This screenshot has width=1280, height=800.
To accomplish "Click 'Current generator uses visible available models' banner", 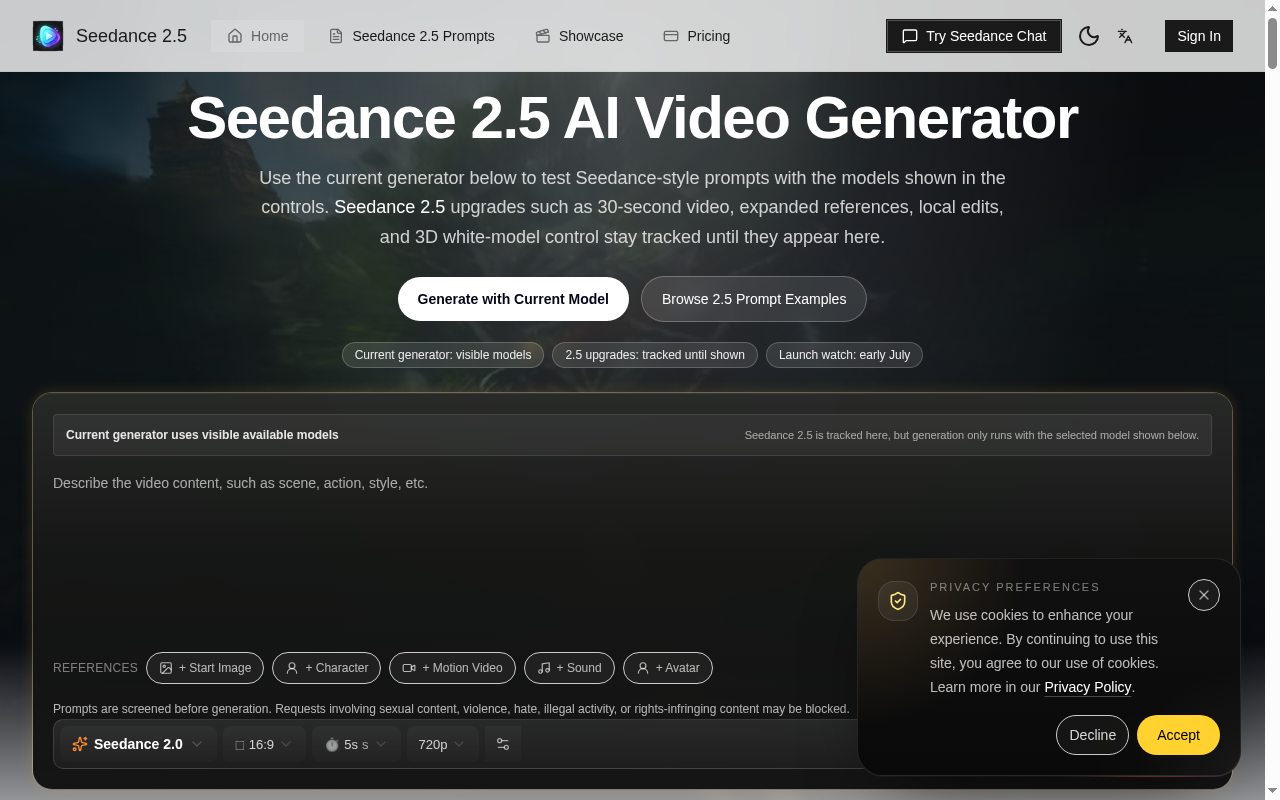I will pyautogui.click(x=632, y=435).
